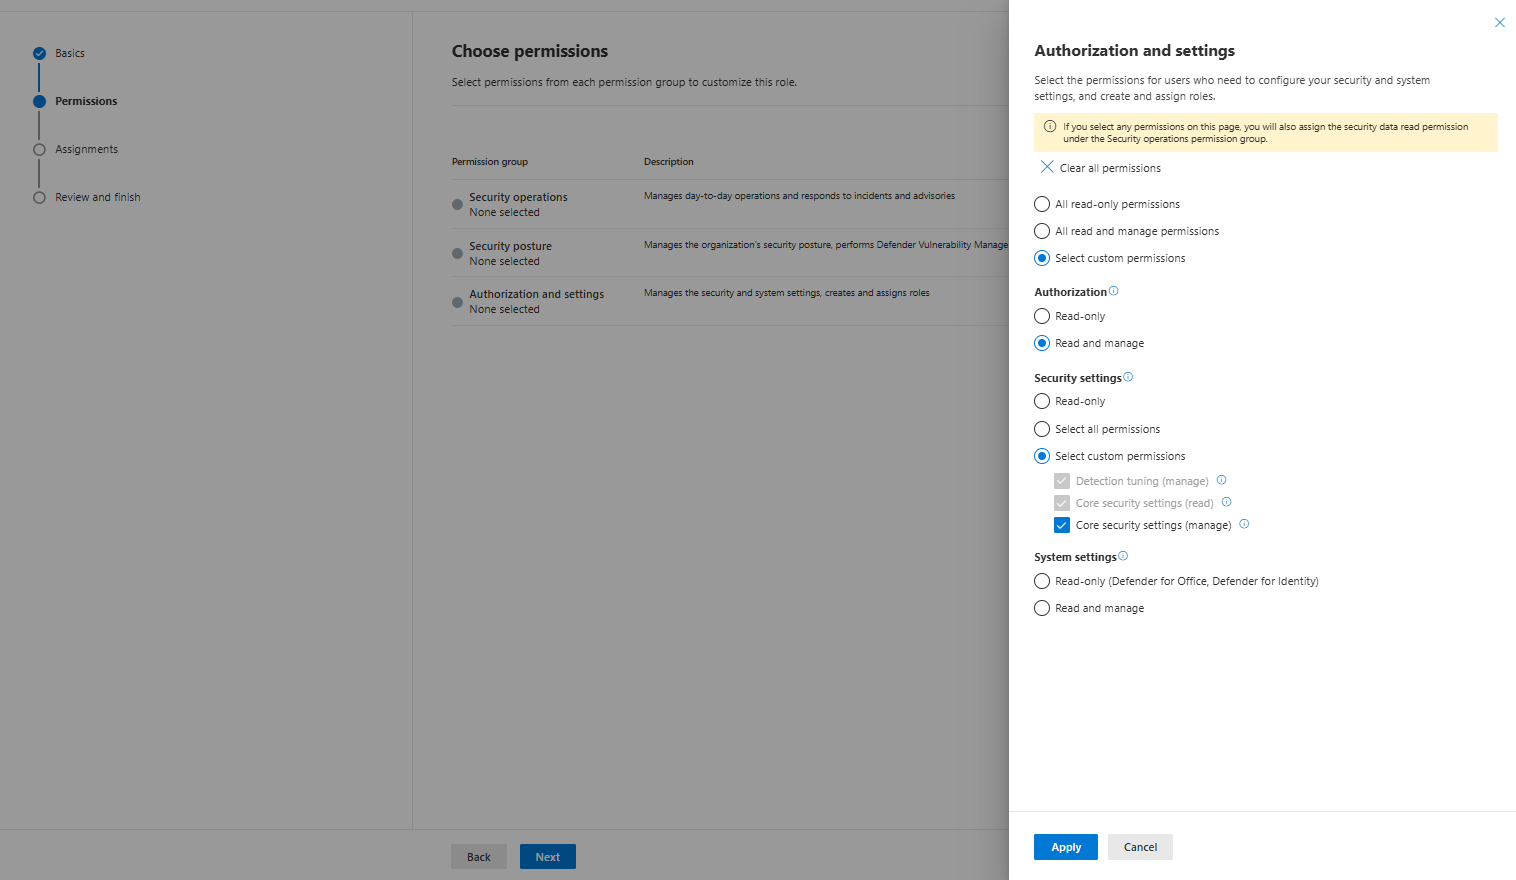This screenshot has width=1516, height=880.
Task: Click the info icon beside Authorization heading
Action: [1114, 291]
